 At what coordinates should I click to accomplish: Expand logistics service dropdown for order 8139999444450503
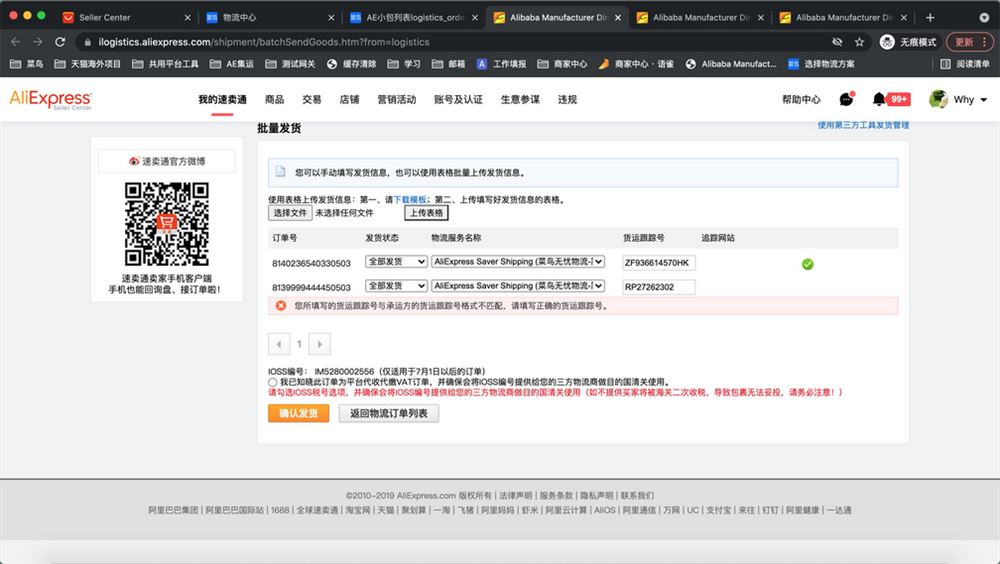point(518,286)
